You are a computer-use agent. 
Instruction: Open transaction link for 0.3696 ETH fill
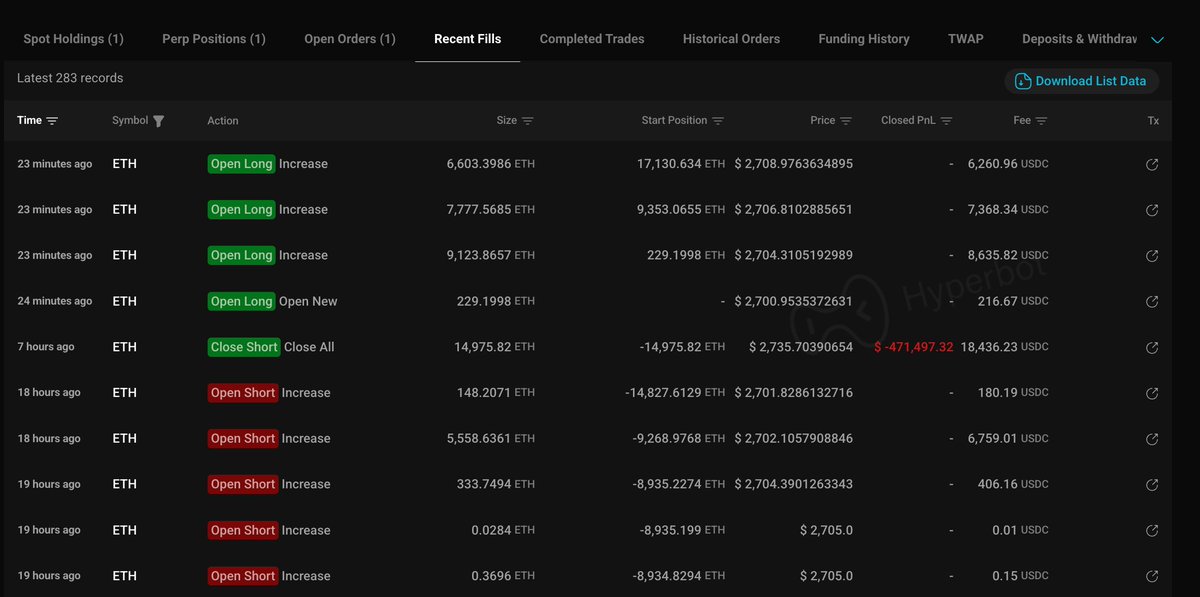click(x=1152, y=576)
